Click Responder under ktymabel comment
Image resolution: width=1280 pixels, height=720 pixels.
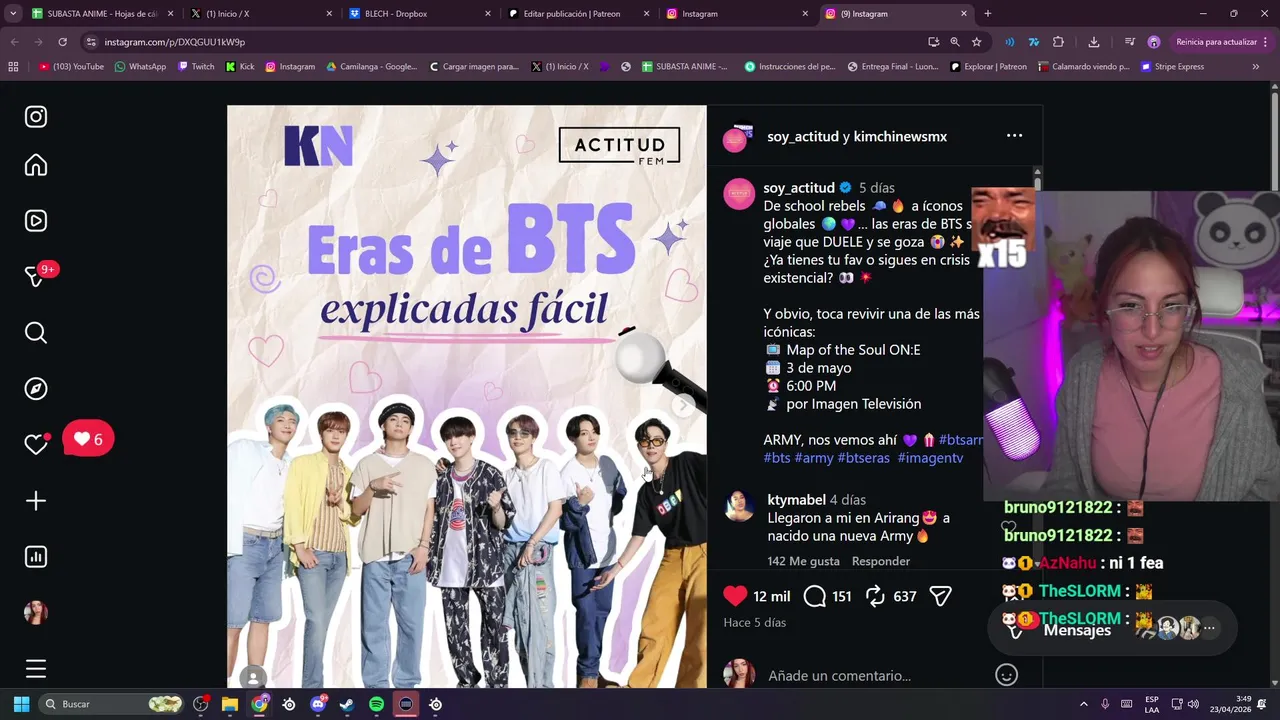[880, 562]
